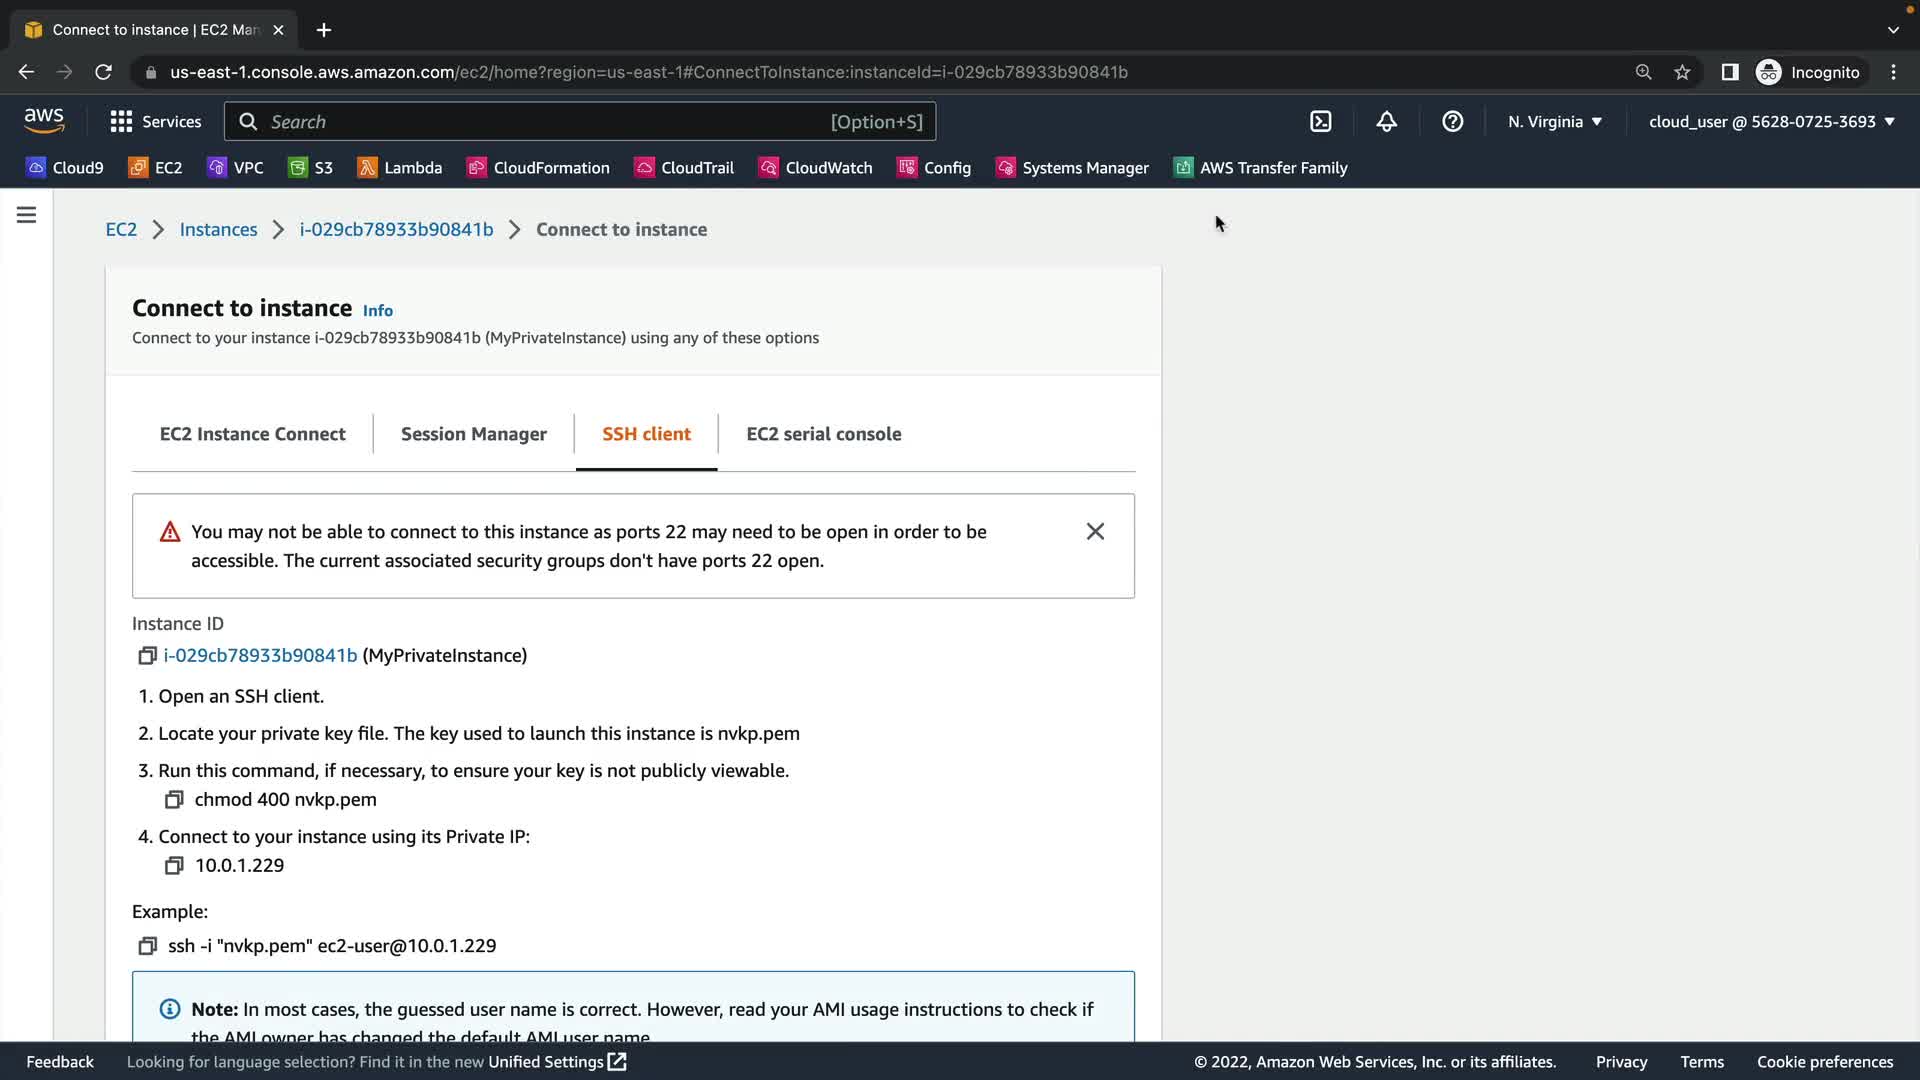Viewport: 1920px width, 1080px height.
Task: Expand the N. Virginia region dropdown
Action: click(1555, 122)
